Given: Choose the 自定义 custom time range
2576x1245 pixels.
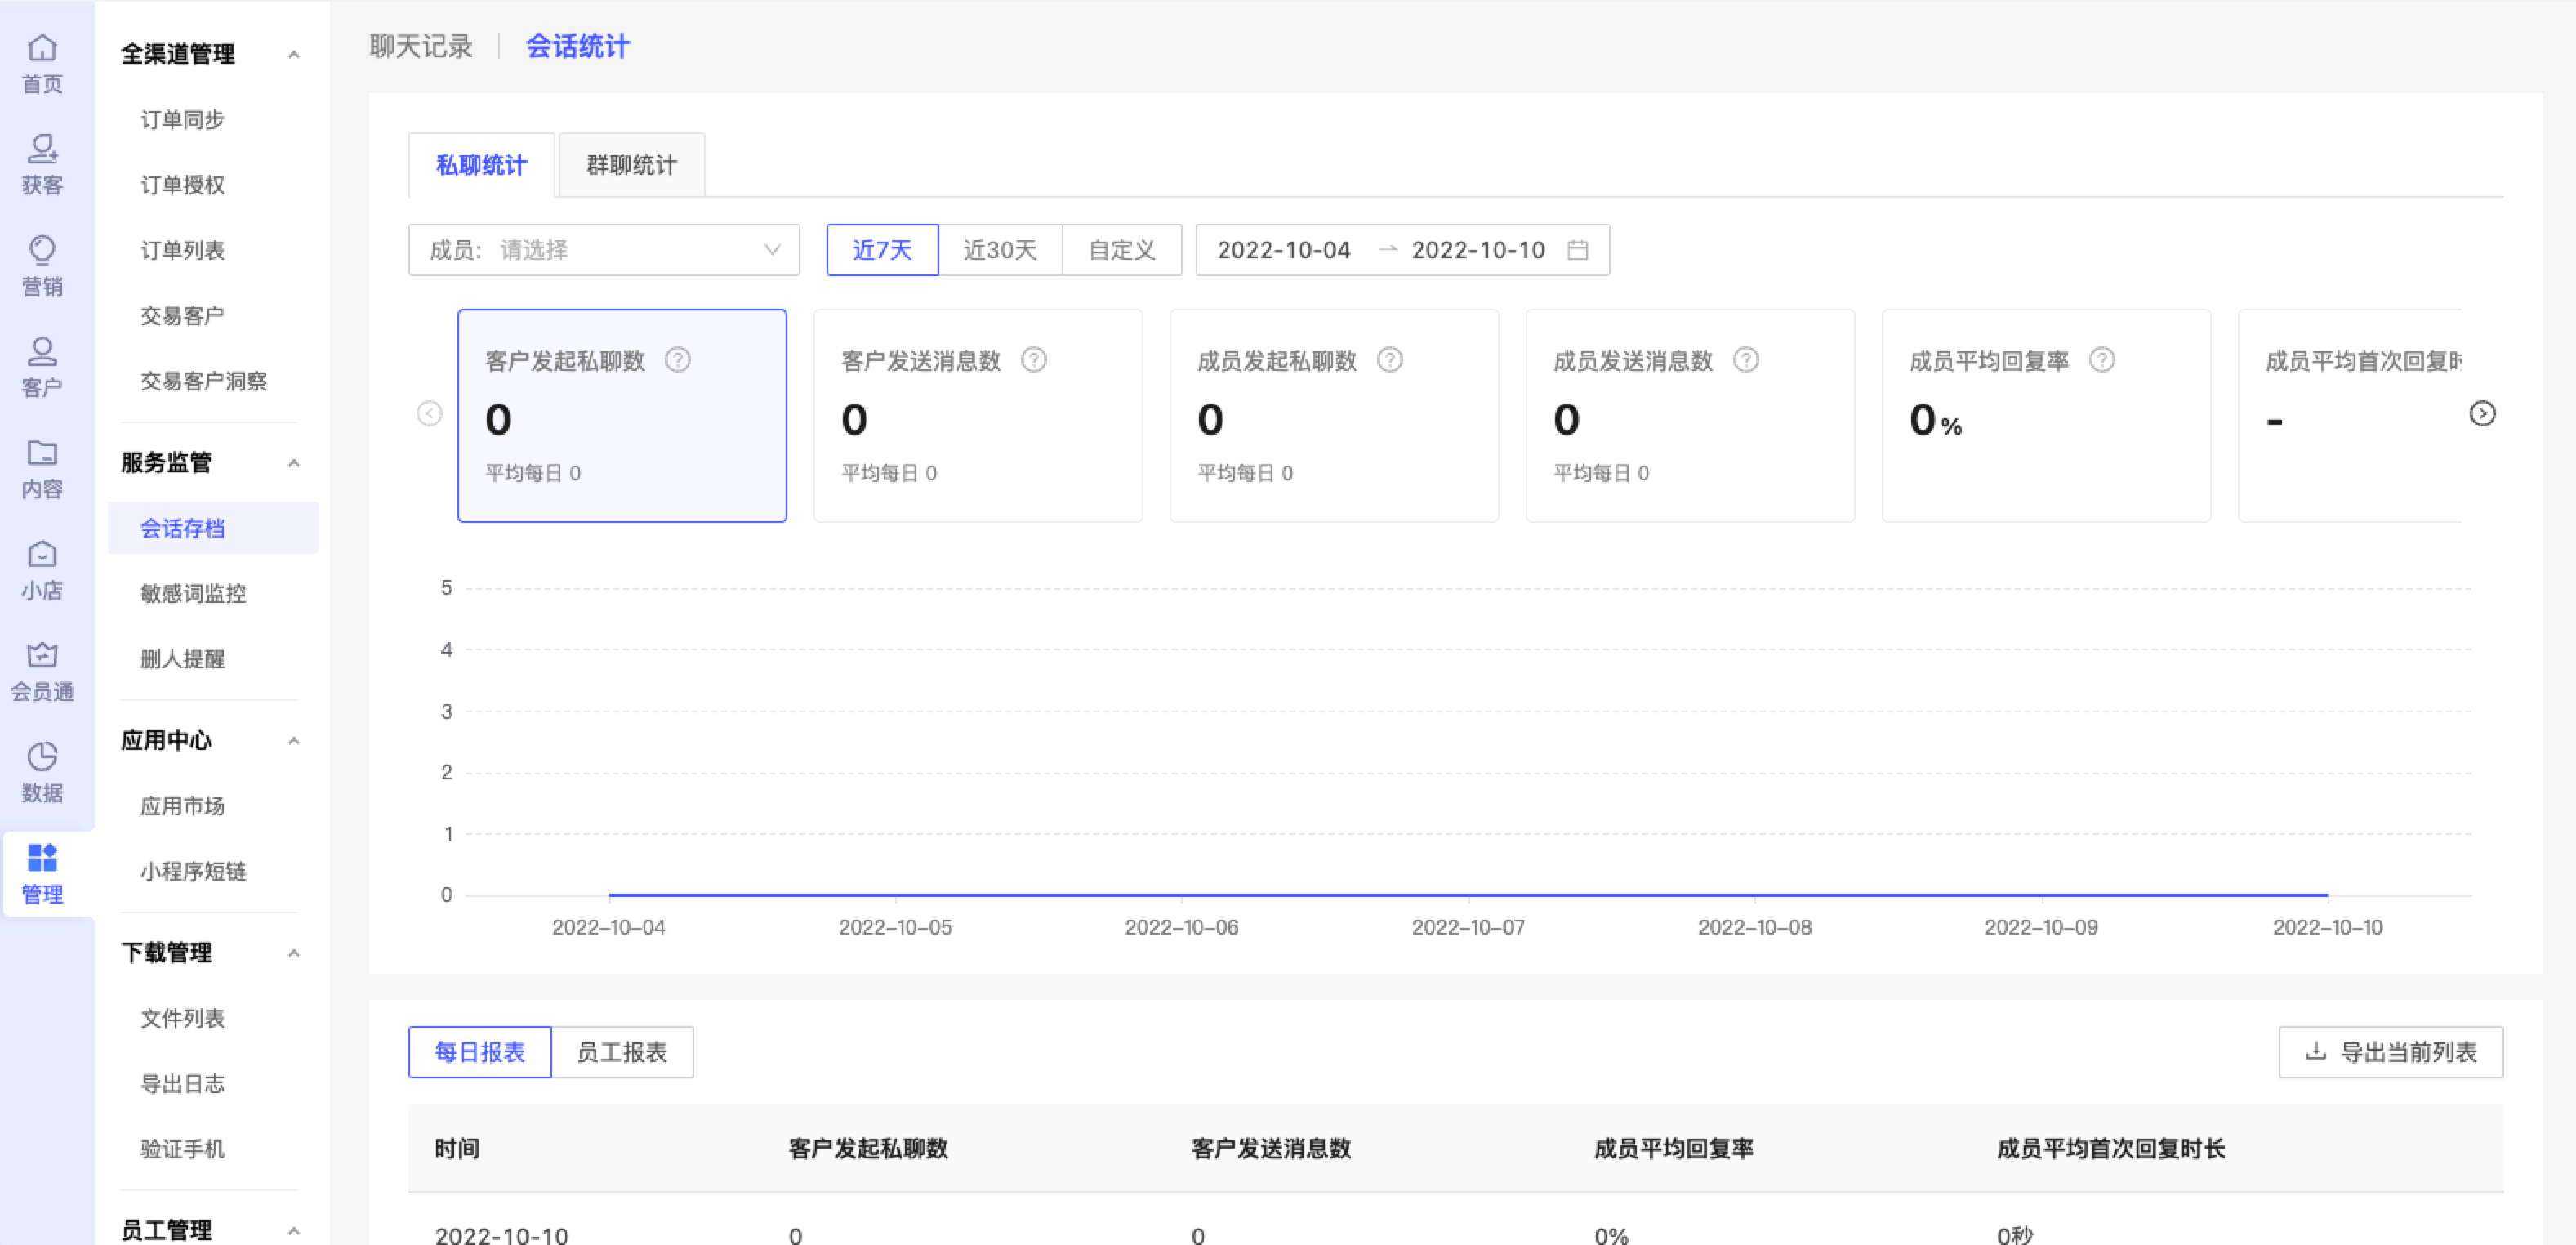Looking at the screenshot, I should pos(1122,250).
